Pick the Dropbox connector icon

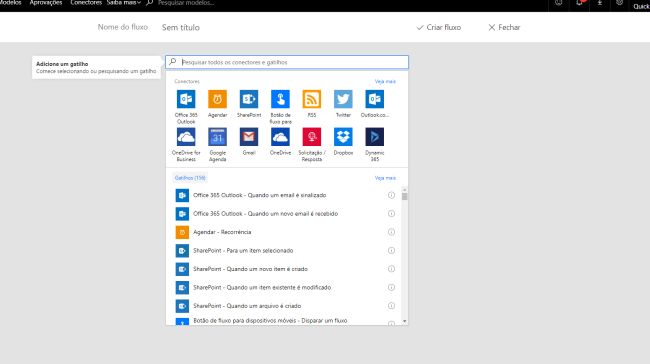coord(343,137)
